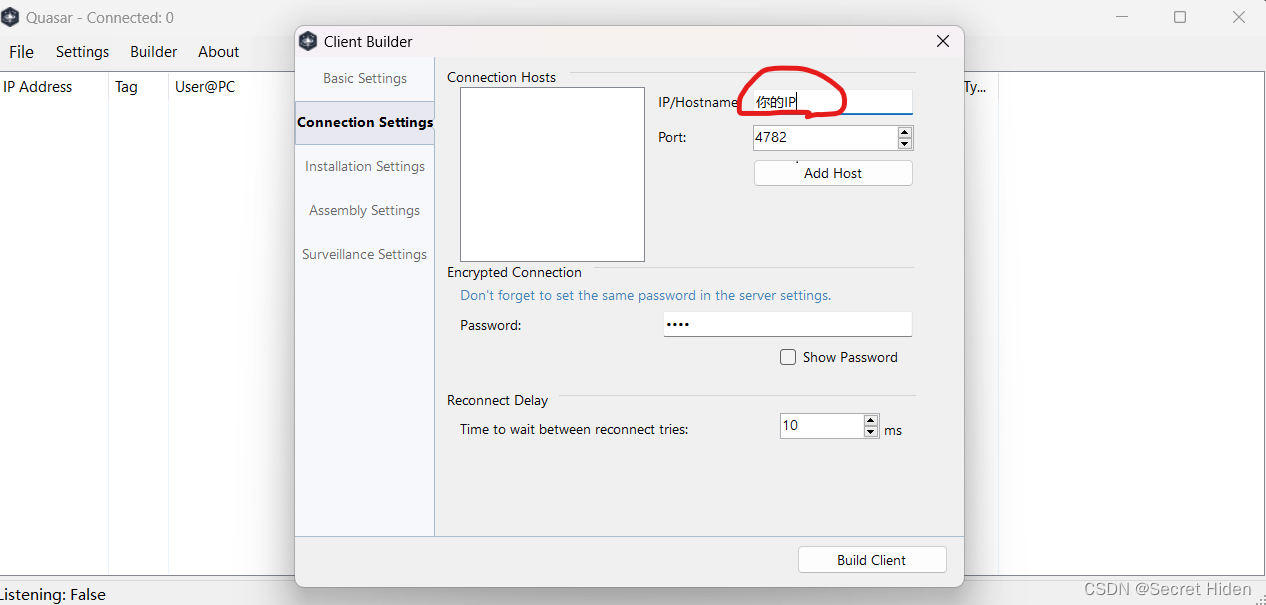Click the reconnect delay value field
This screenshot has width=1266, height=605.
[822, 426]
